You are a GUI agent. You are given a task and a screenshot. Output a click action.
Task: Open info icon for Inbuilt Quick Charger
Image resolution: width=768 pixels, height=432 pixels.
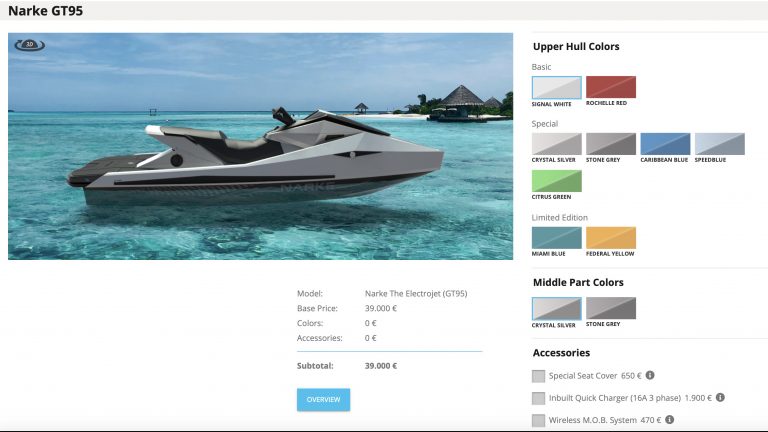tap(720, 397)
